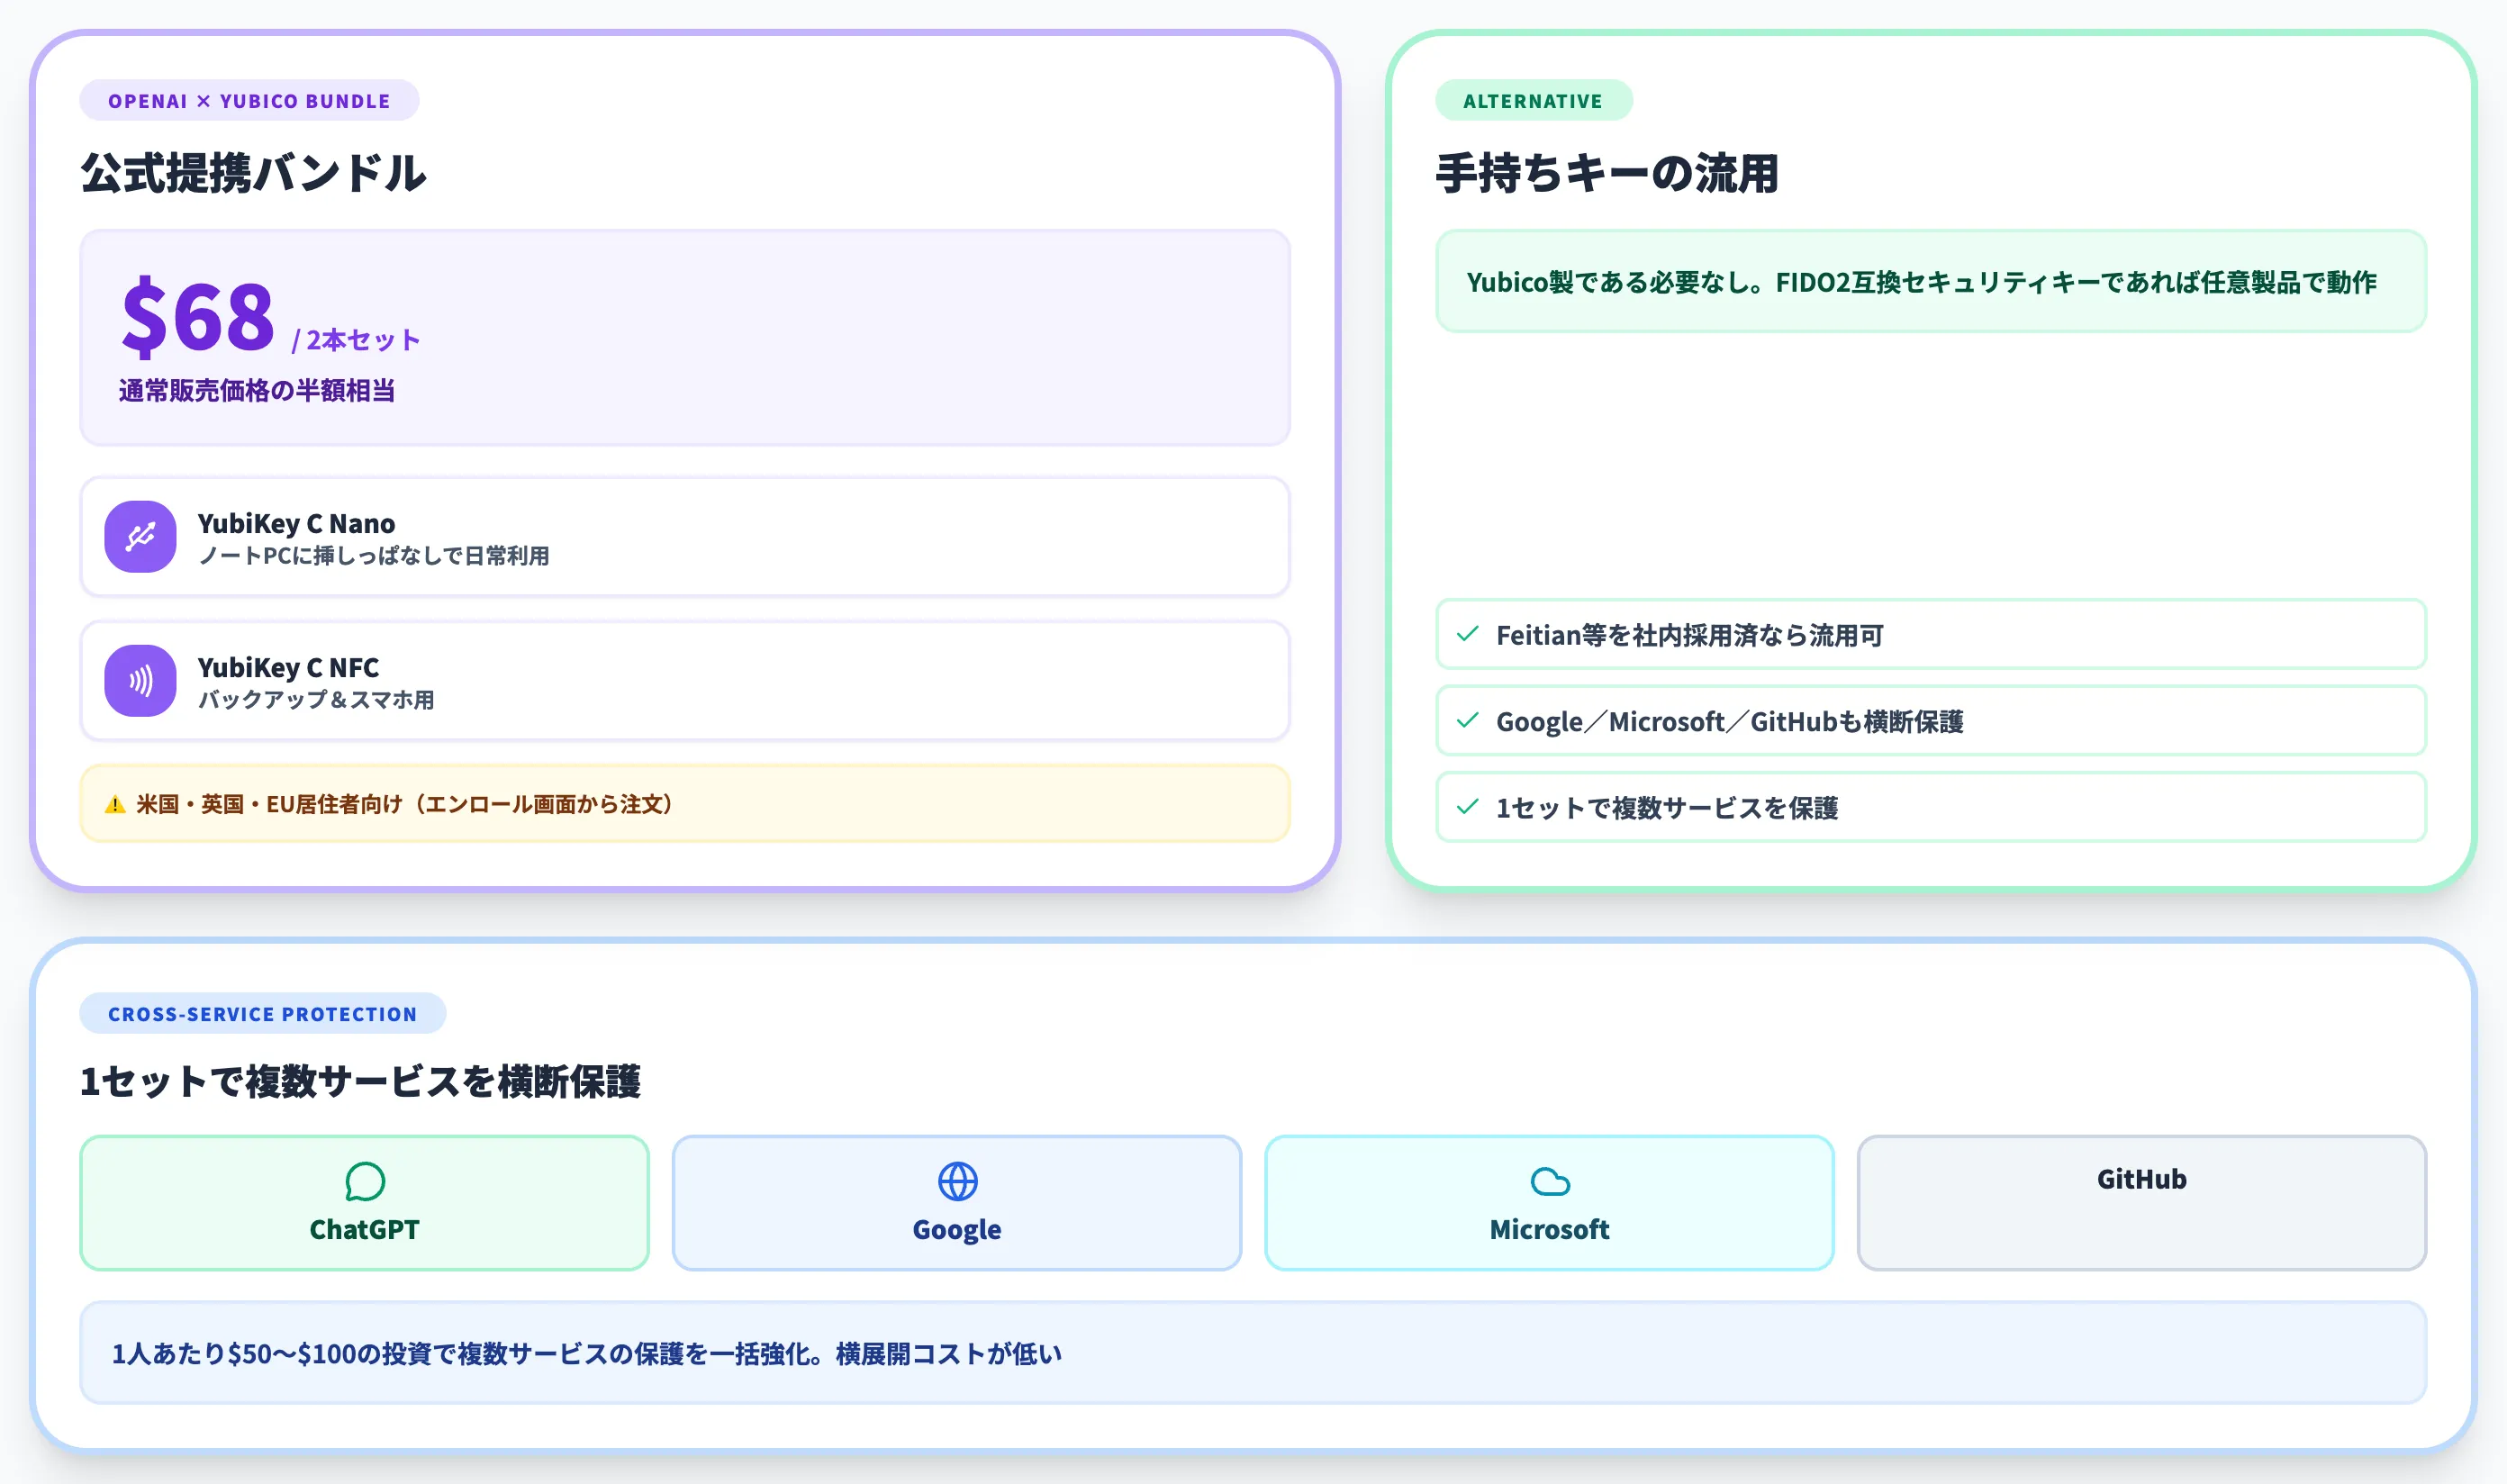
Task: Open the YubiKey C Nano item card
Action: click(685, 537)
